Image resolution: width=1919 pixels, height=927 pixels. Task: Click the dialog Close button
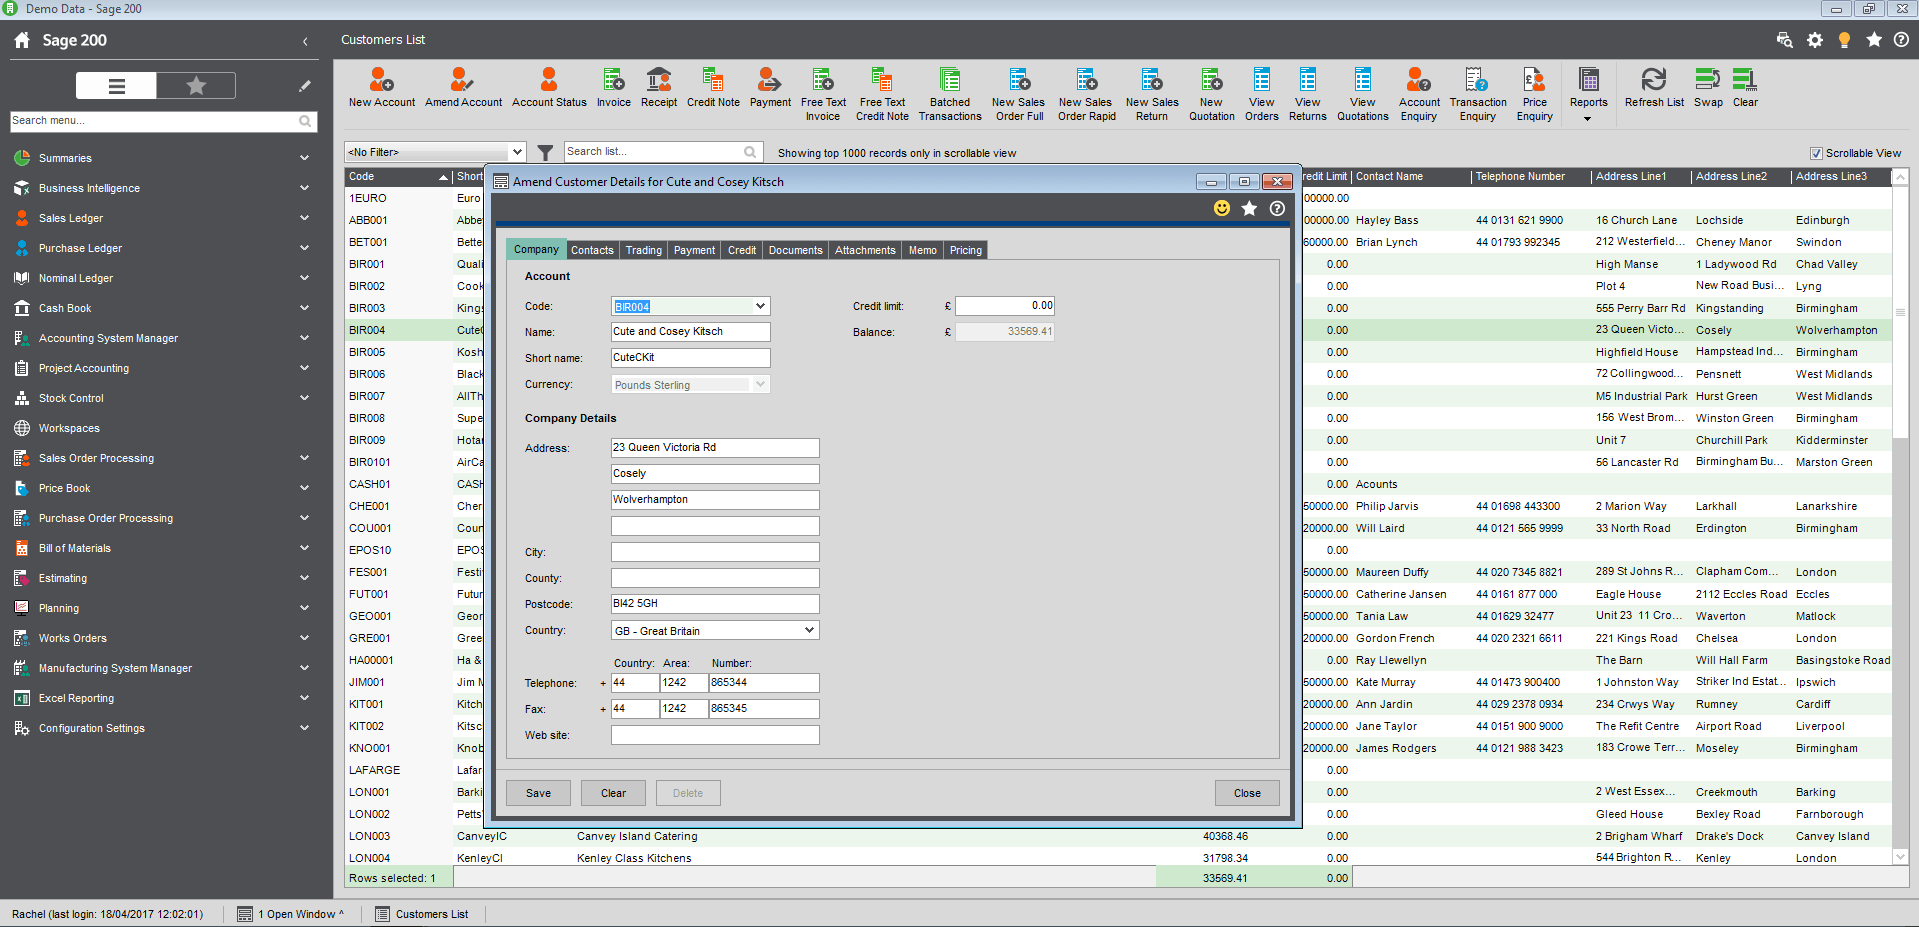[x=1247, y=793]
